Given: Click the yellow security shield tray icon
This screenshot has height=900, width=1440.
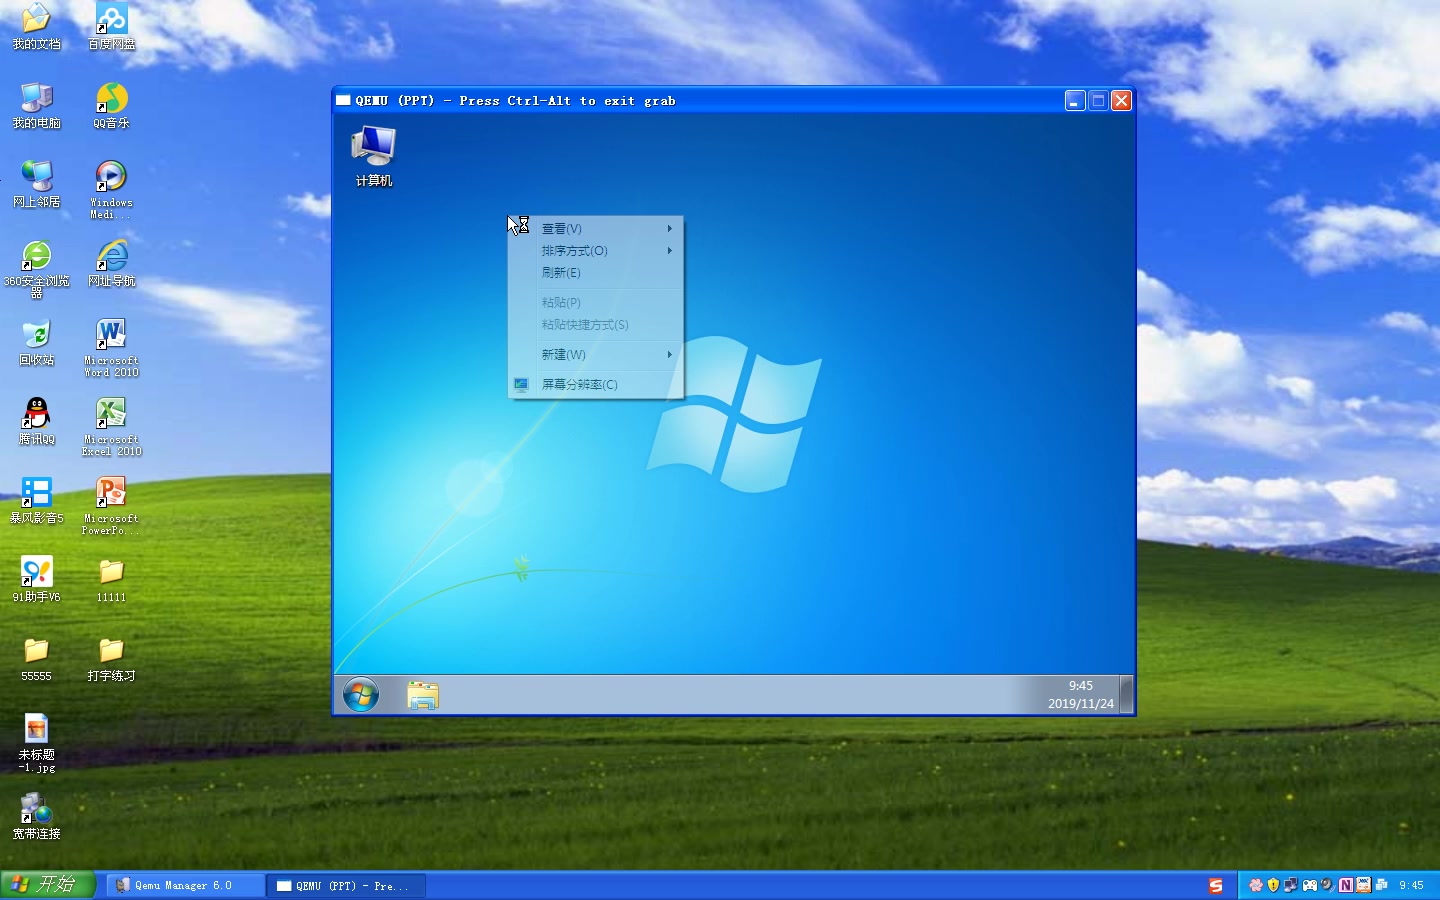Looking at the screenshot, I should 1273,885.
